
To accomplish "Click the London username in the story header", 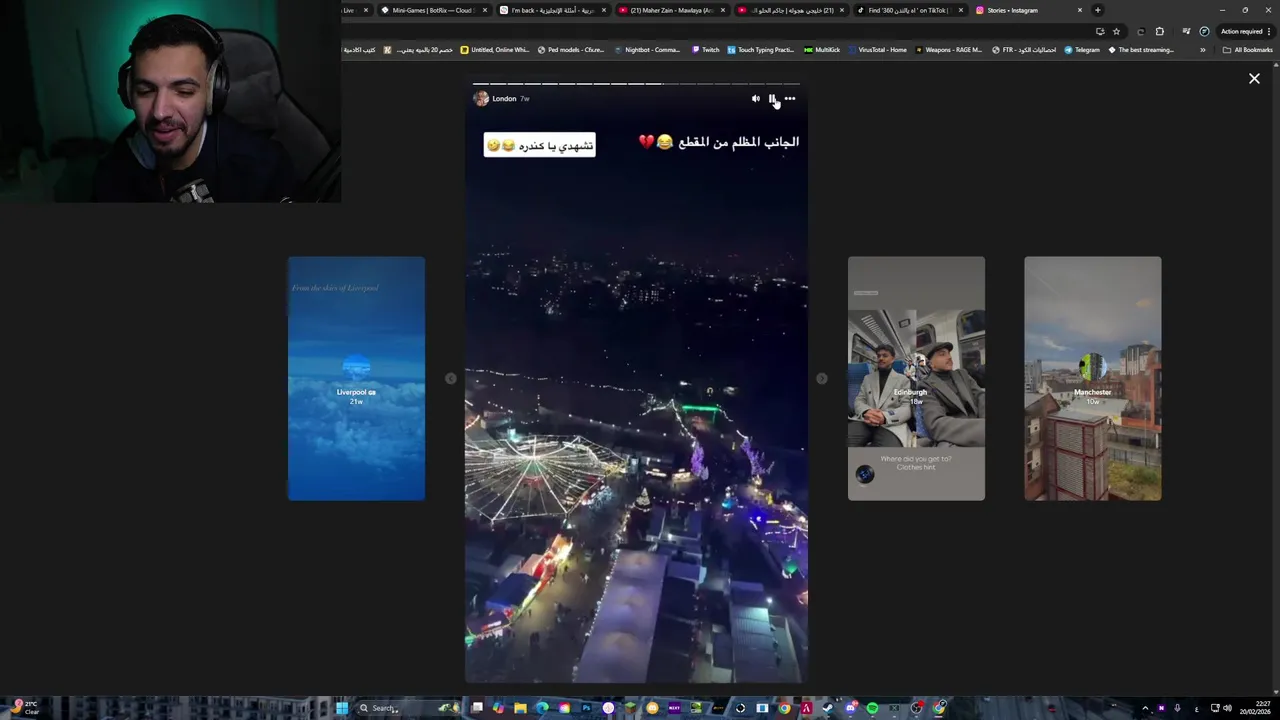I will click(504, 99).
